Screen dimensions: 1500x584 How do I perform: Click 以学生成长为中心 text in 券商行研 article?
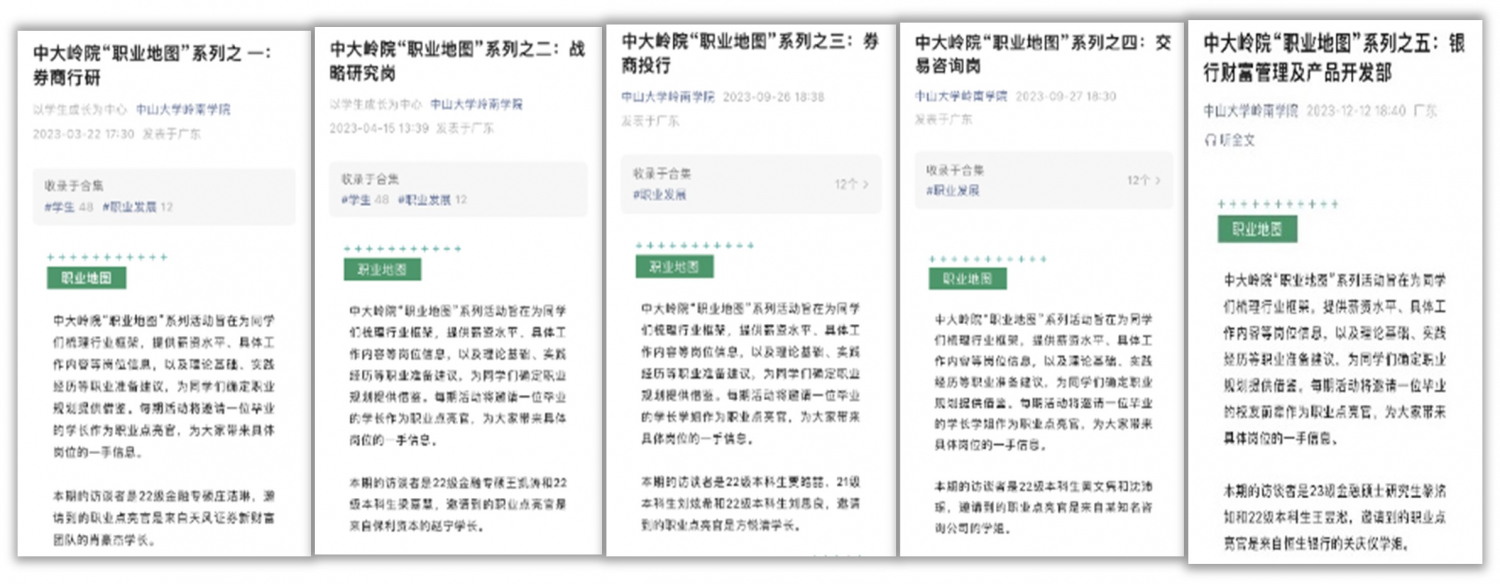pyautogui.click(x=79, y=110)
